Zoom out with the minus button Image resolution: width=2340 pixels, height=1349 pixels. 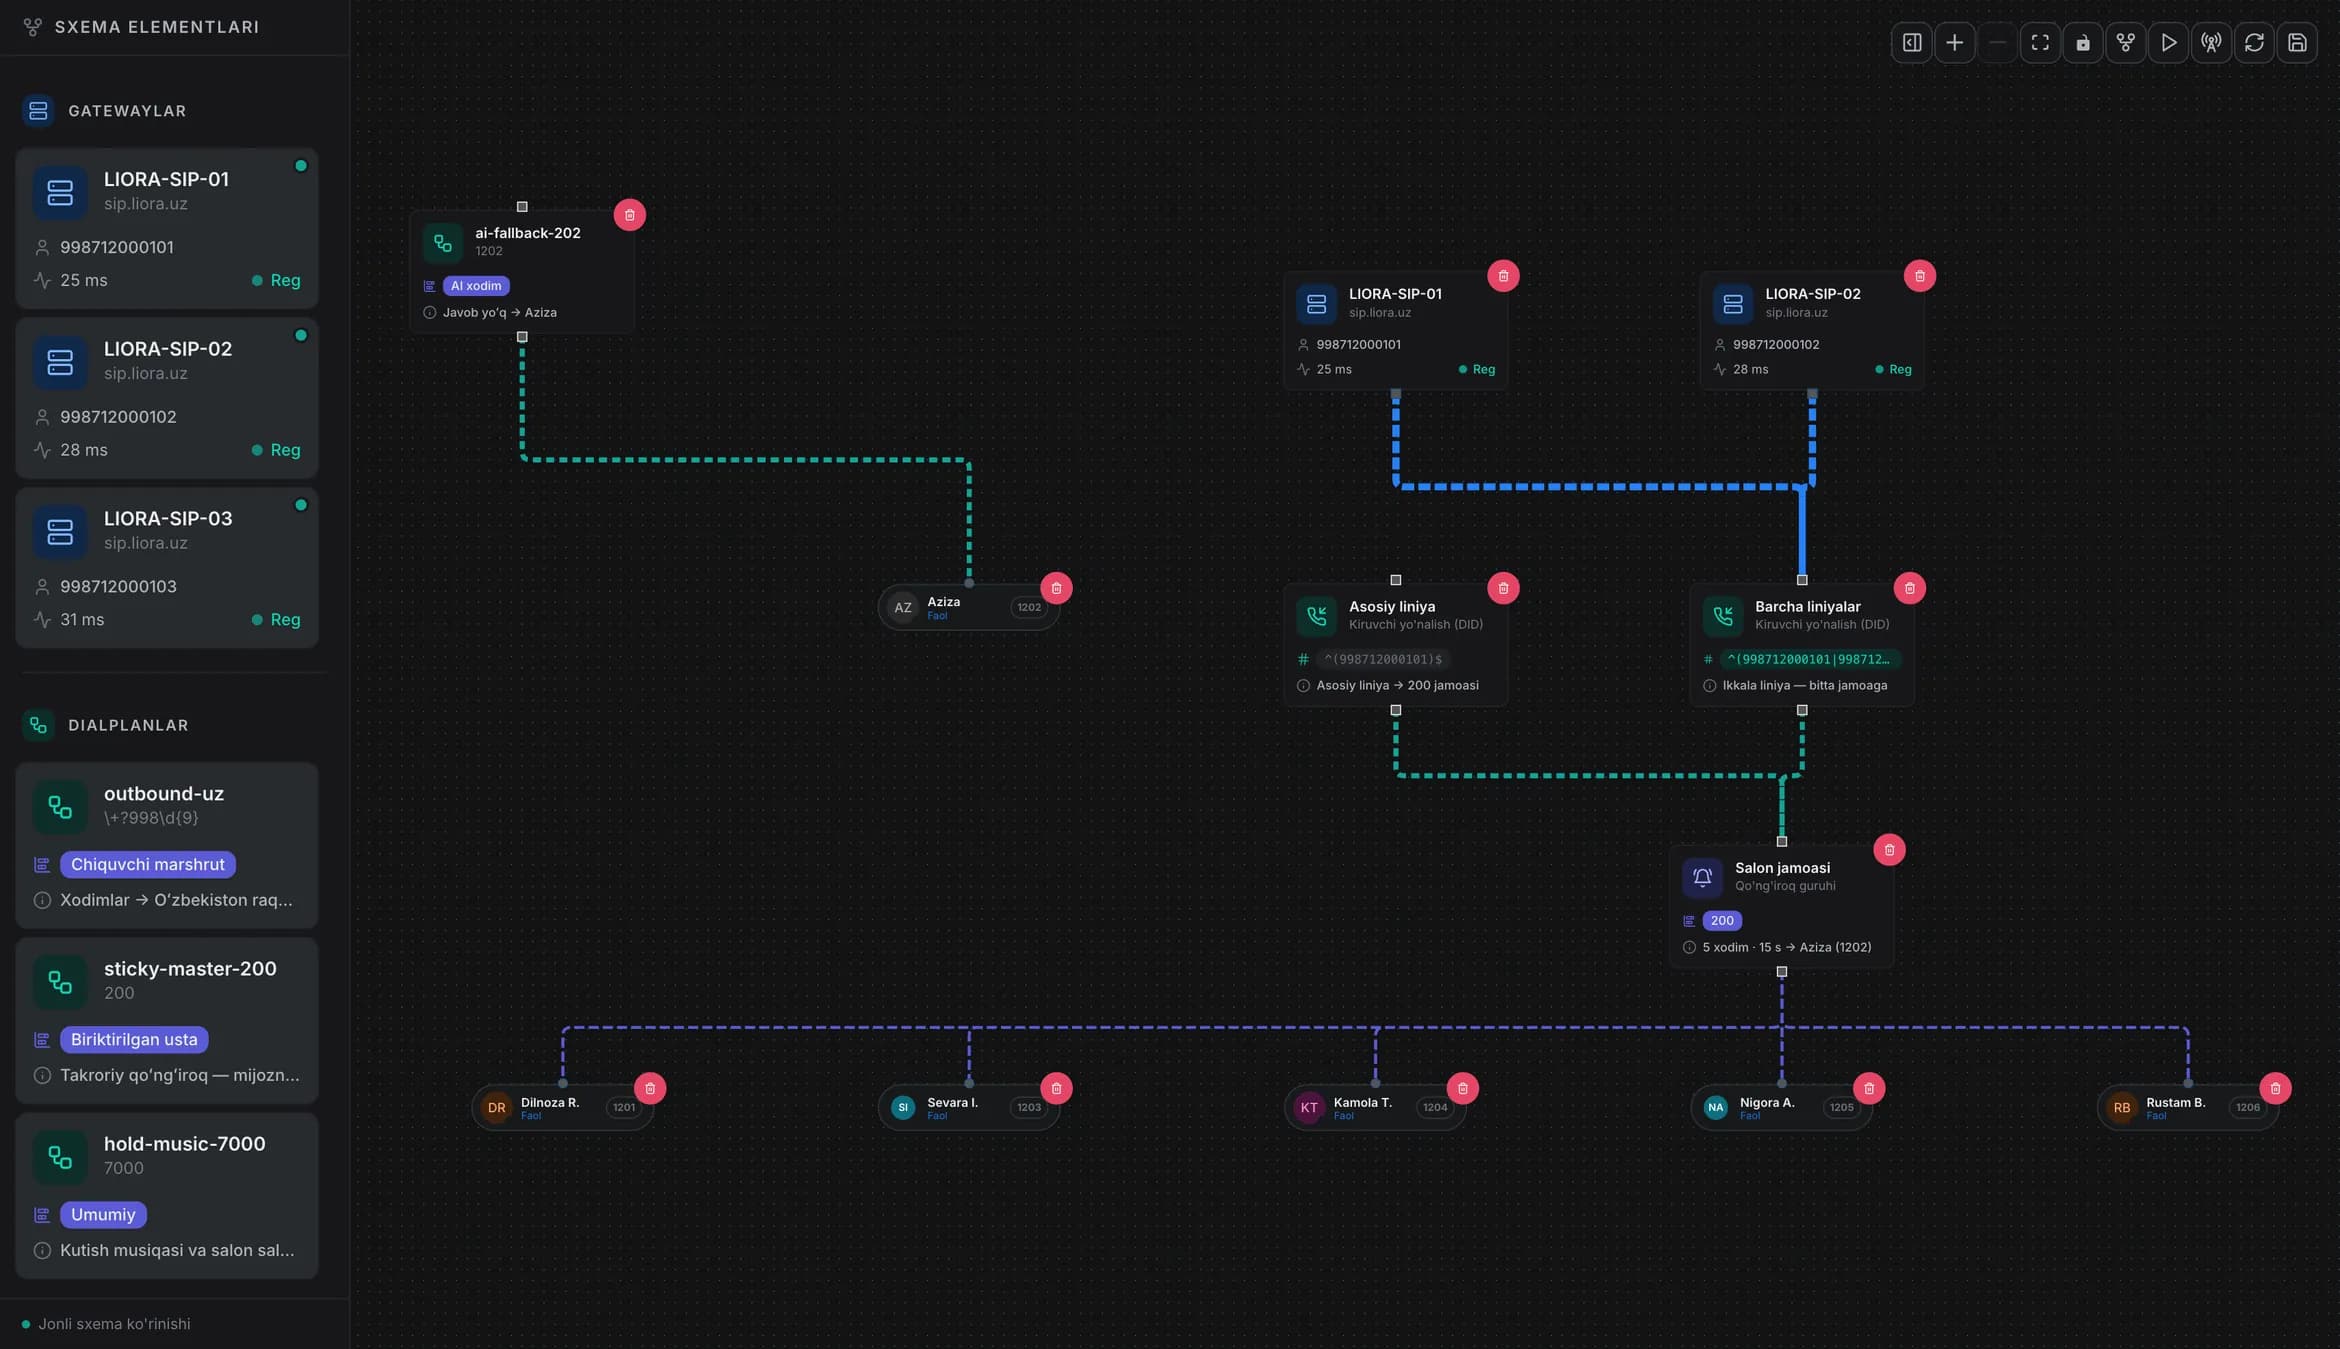click(1997, 43)
